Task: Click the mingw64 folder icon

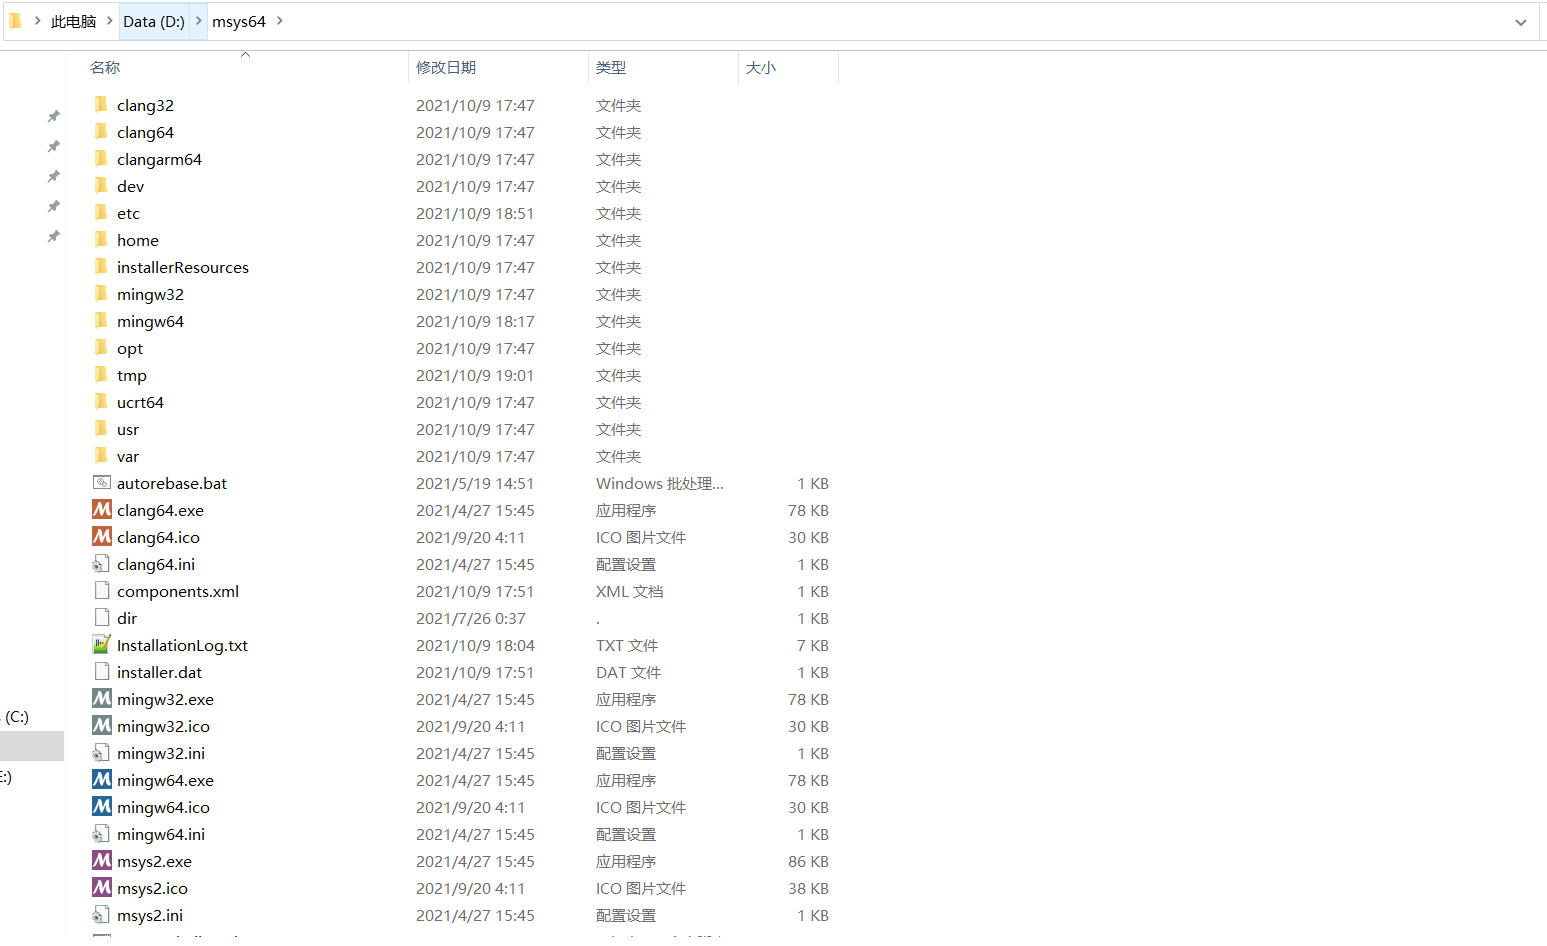Action: [x=101, y=321]
